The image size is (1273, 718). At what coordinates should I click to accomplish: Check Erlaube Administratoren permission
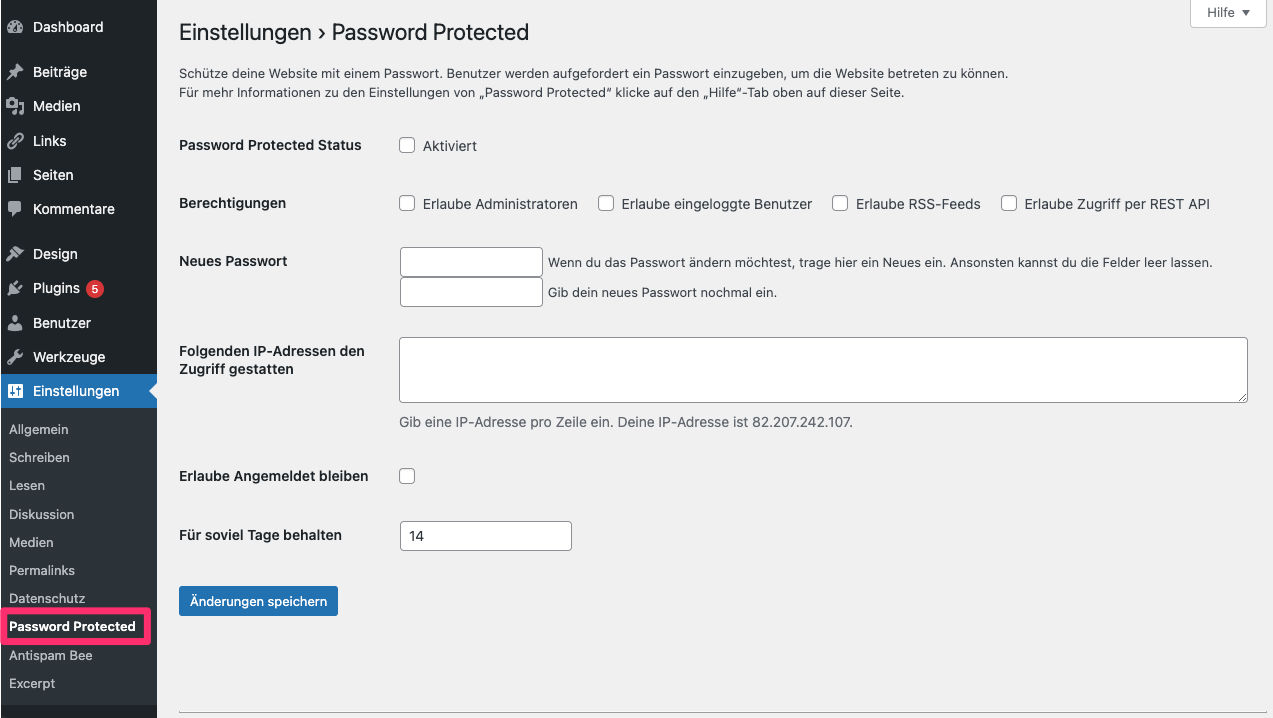pos(407,203)
